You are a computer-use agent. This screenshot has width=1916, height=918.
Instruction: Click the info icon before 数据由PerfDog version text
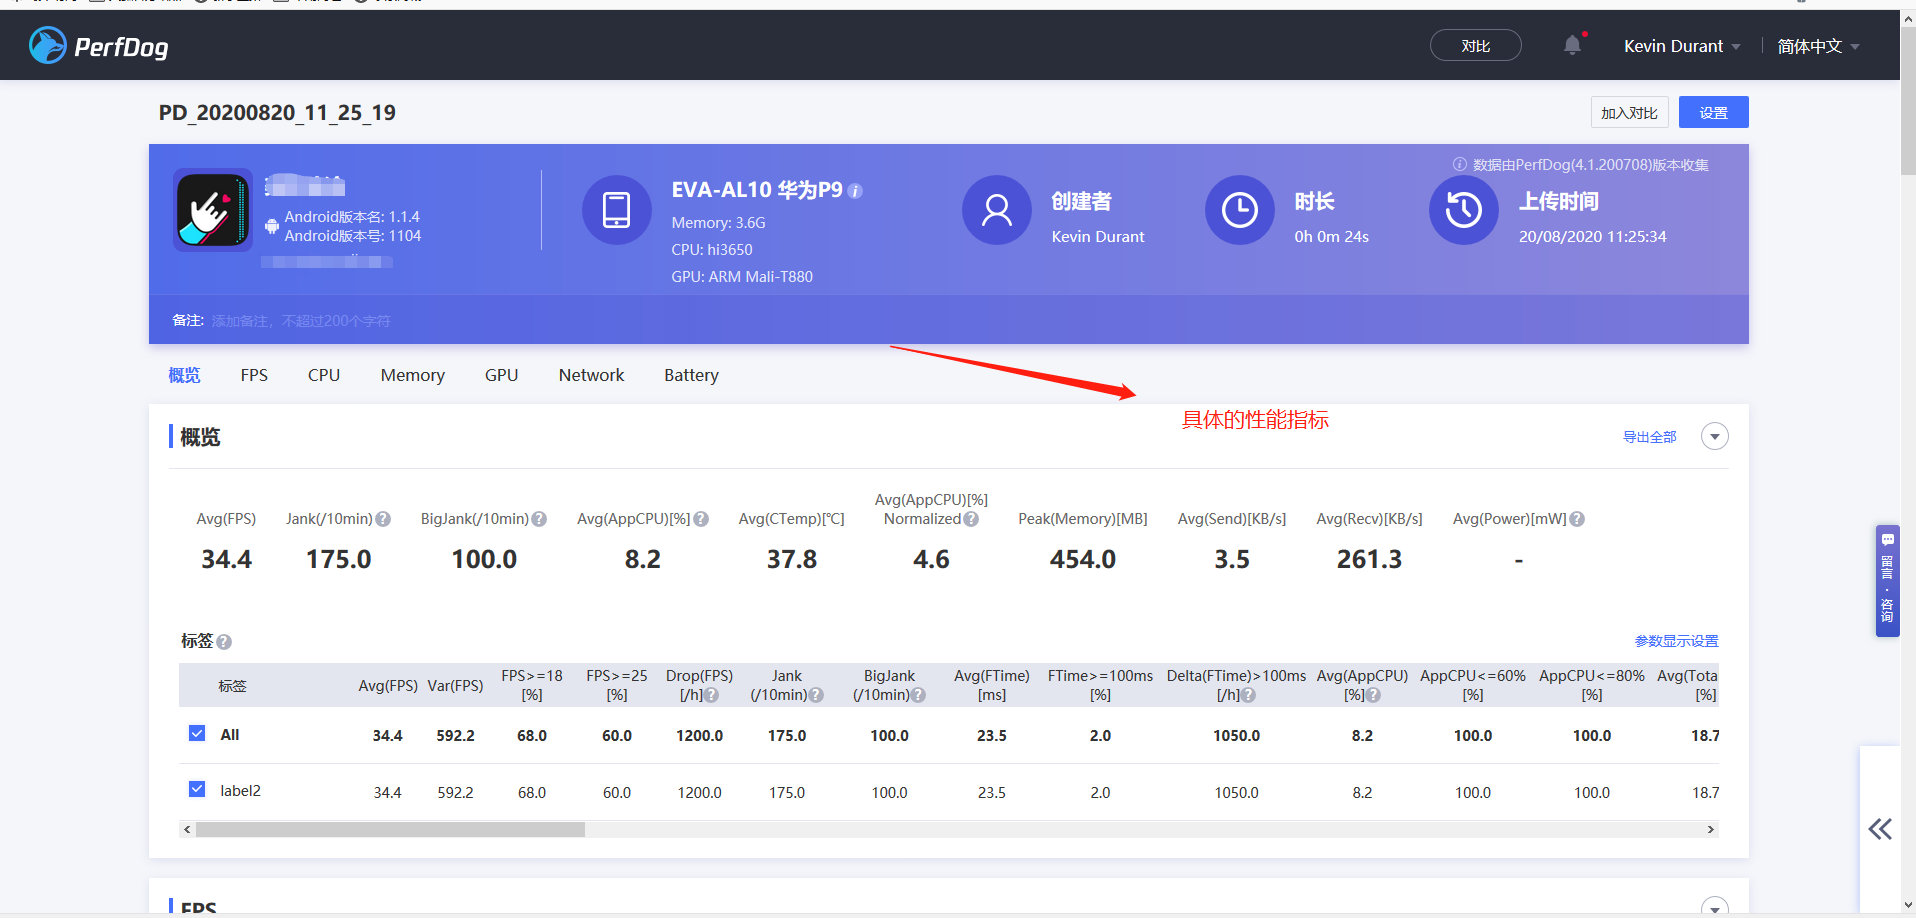[x=1459, y=165]
